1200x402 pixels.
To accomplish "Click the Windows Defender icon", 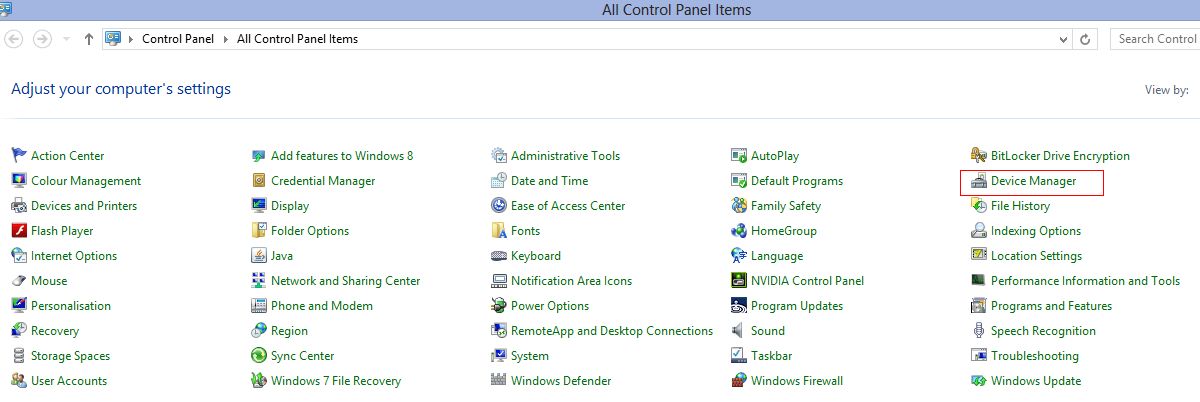I will [x=499, y=381].
